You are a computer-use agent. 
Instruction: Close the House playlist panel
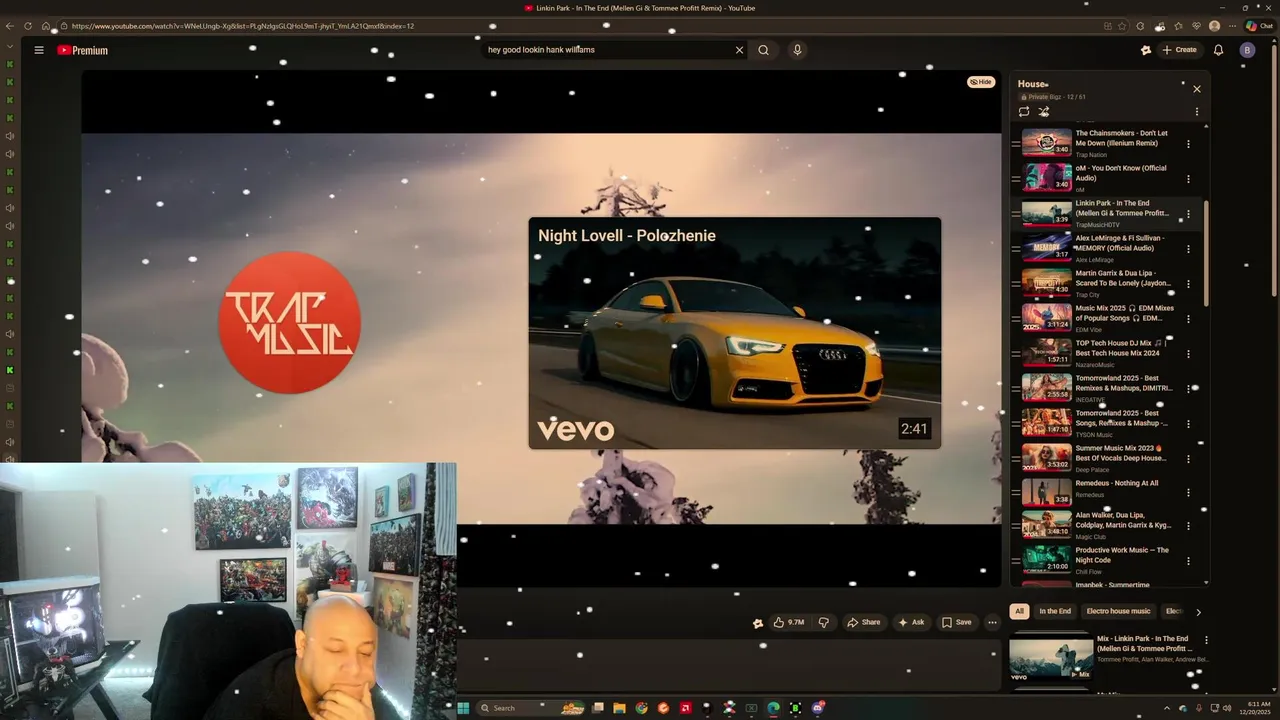(x=1196, y=89)
